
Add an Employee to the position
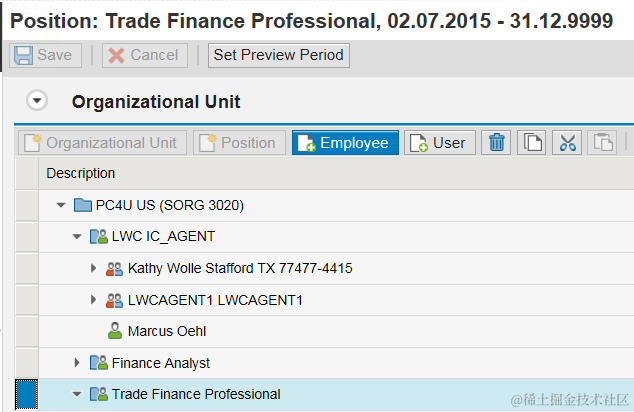pyautogui.click(x=345, y=143)
